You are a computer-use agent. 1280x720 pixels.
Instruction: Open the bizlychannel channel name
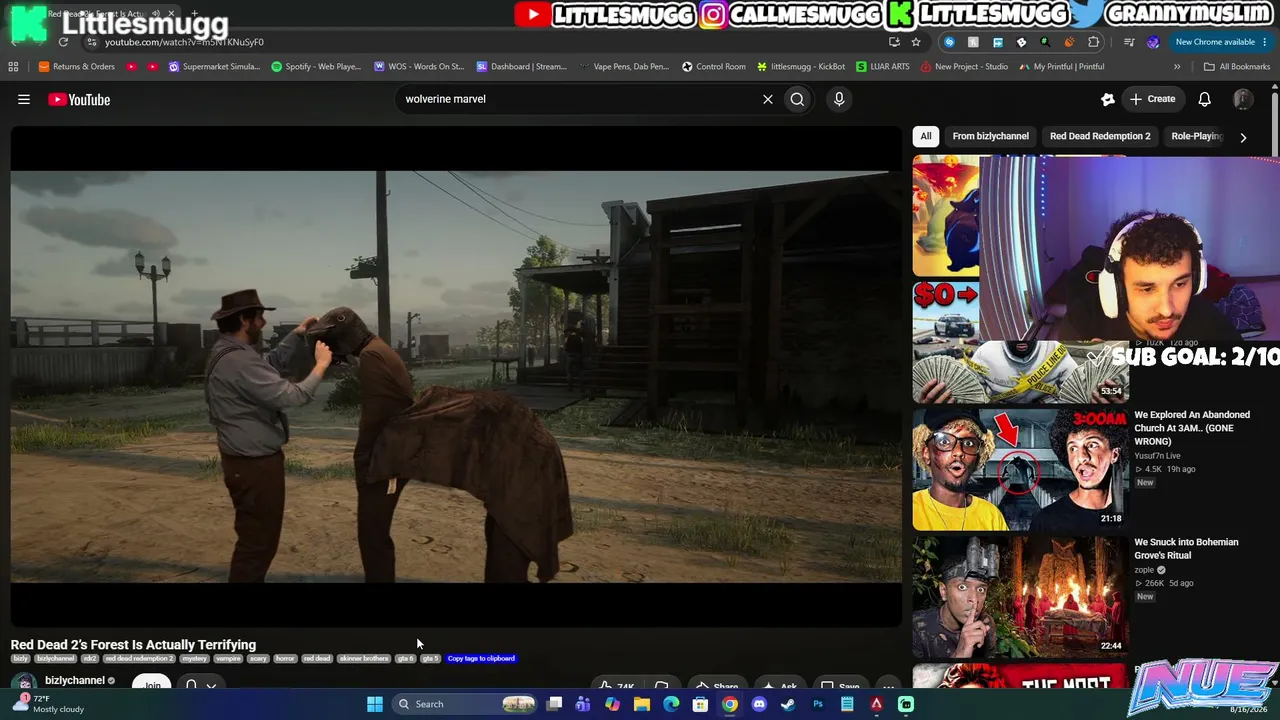[75, 681]
